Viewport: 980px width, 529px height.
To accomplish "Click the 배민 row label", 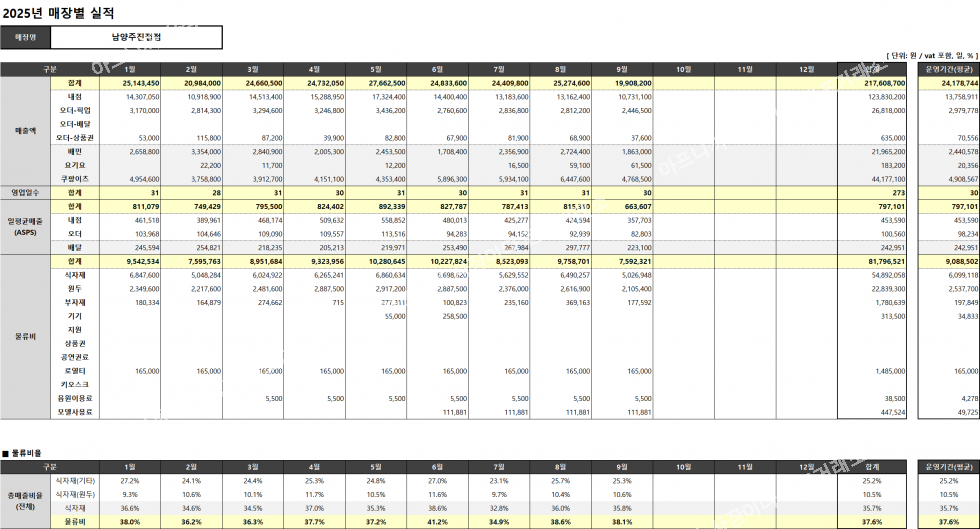I will 75,151.
